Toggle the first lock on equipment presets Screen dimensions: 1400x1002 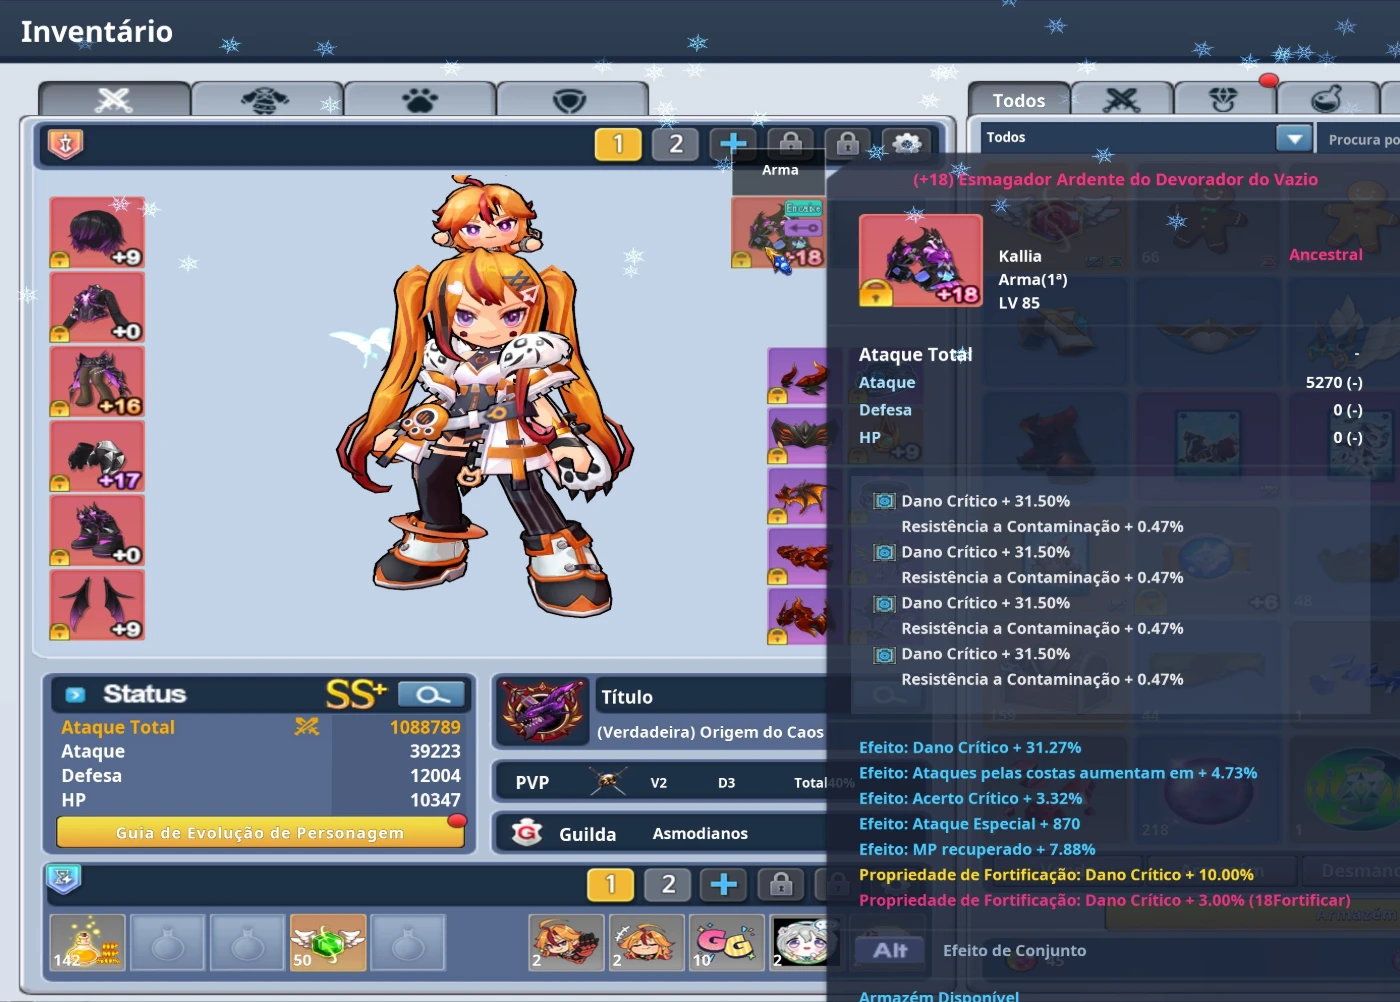790,144
